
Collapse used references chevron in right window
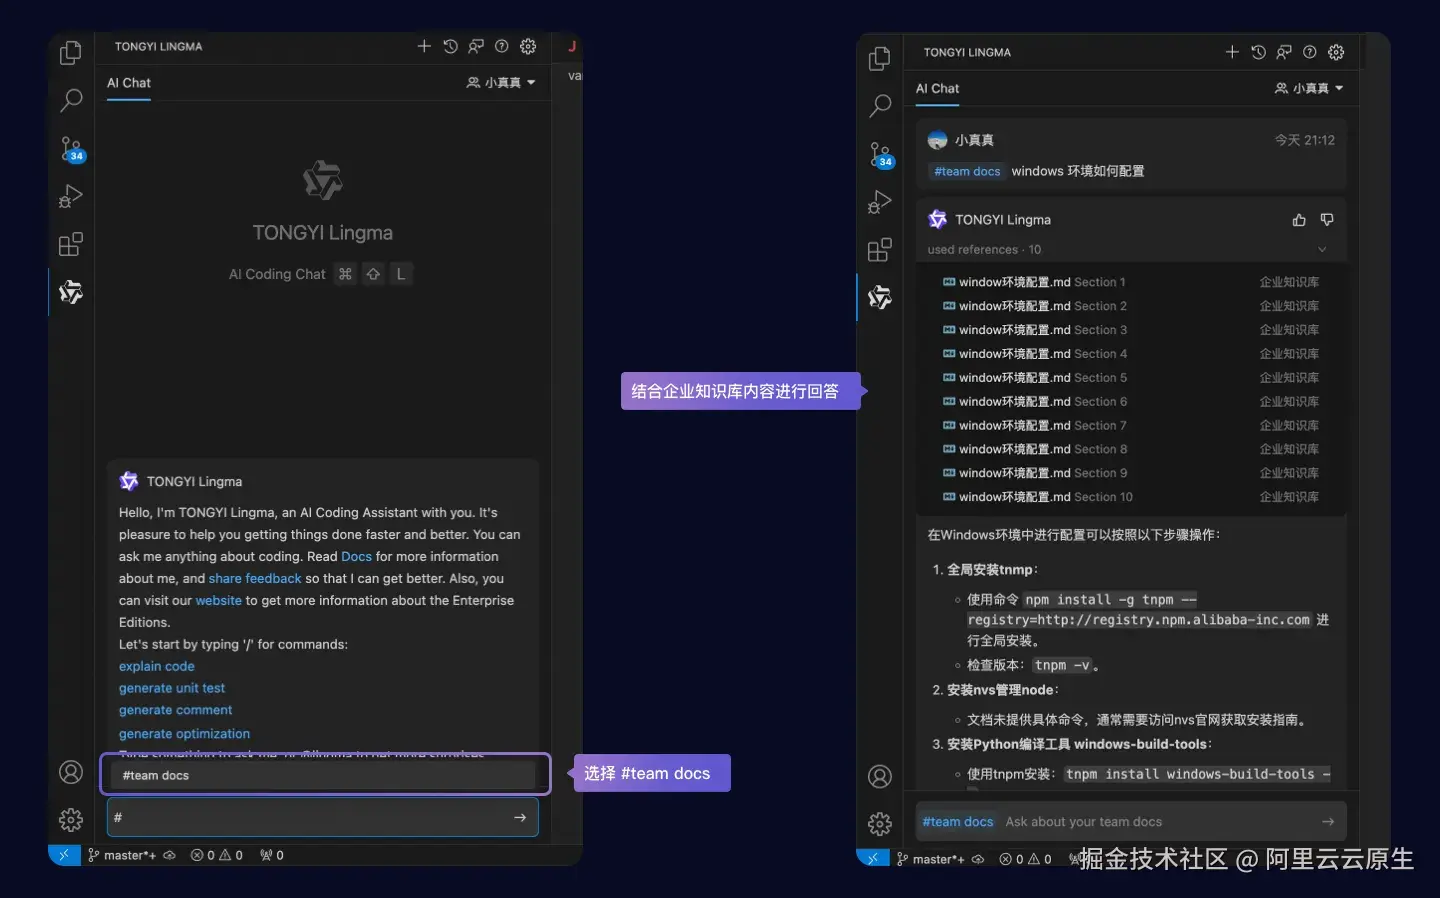[x=1322, y=250]
